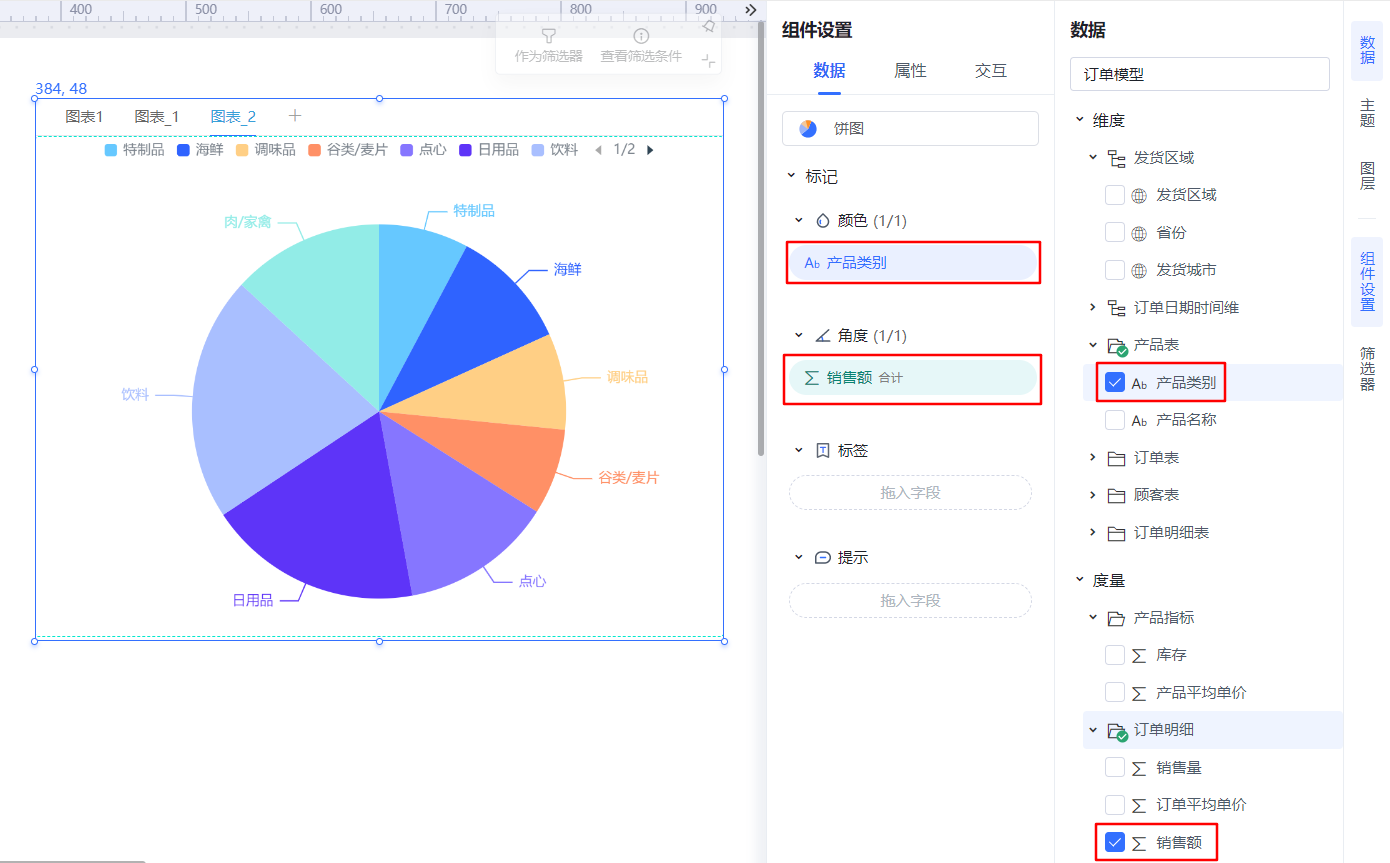1390x863 pixels.
Task: Click the sigma icon beside 库存
Action: click(1139, 655)
